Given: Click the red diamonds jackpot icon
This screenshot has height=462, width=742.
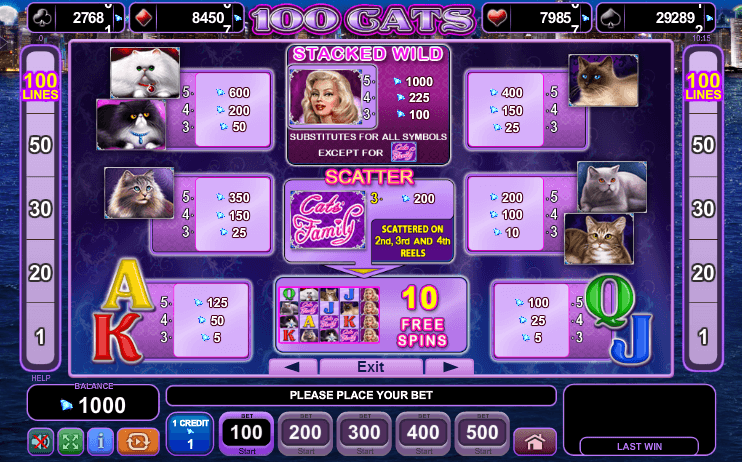Looking at the screenshot, I should click(x=144, y=18).
